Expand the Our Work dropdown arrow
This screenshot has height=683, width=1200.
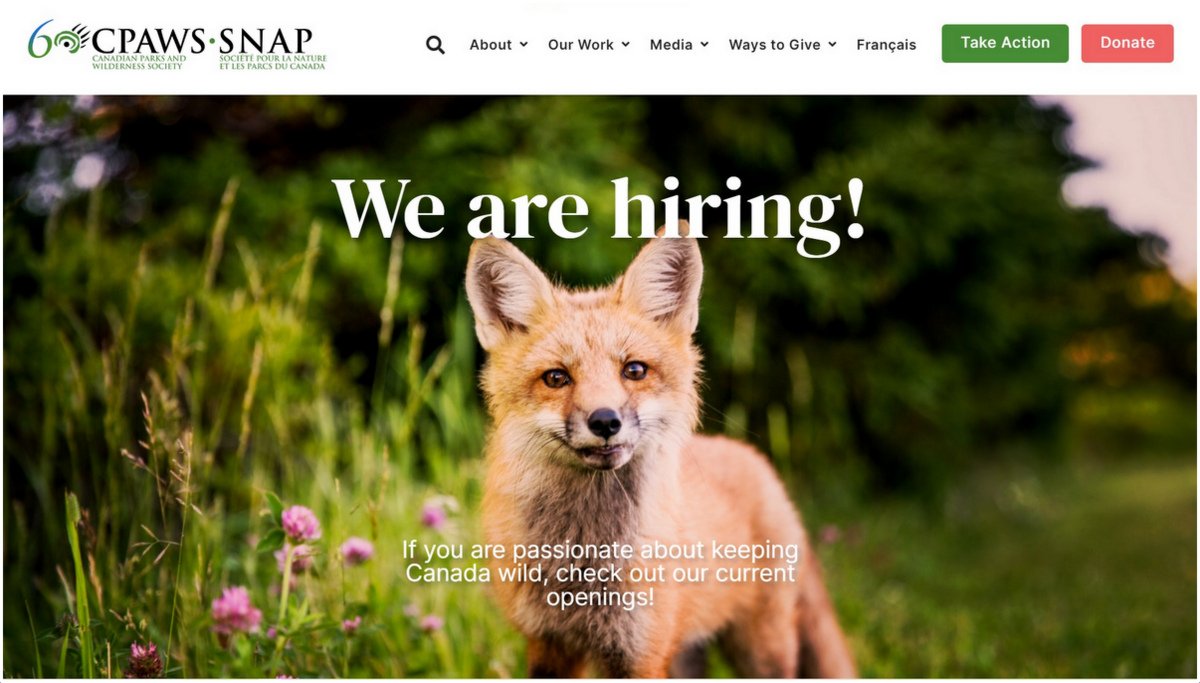[x=626, y=45]
